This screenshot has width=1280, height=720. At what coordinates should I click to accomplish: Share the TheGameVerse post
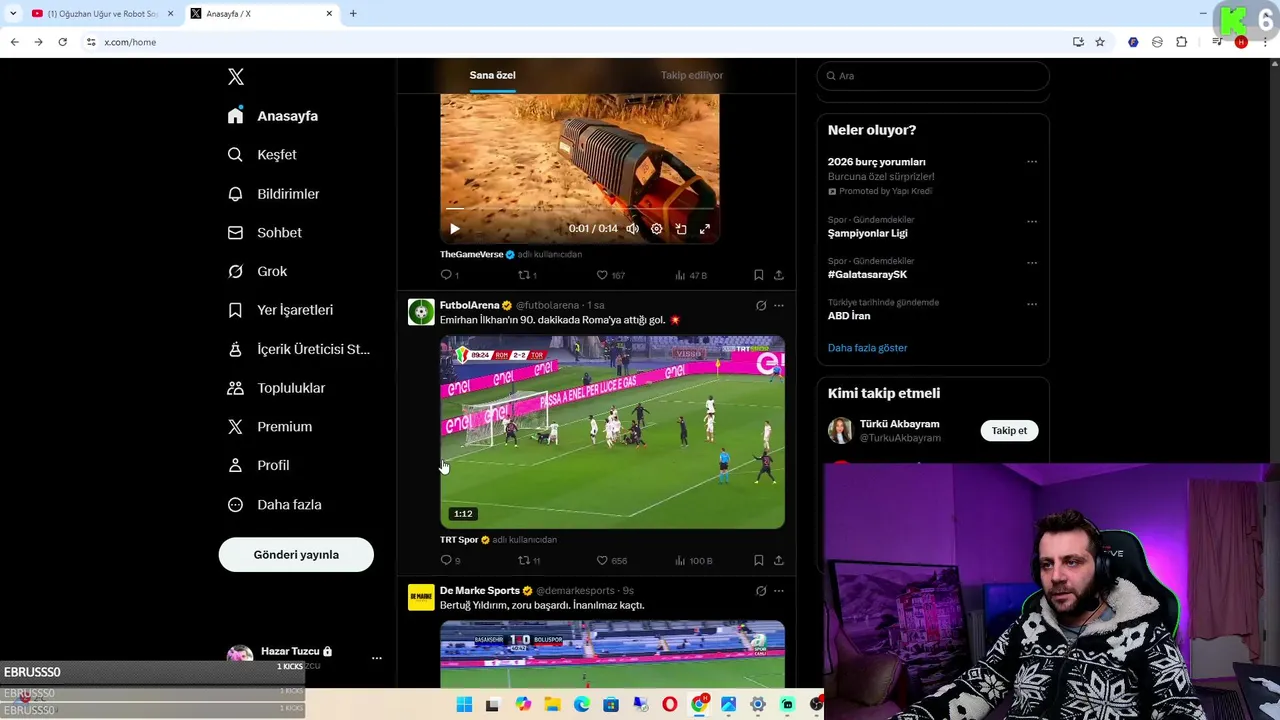click(x=779, y=275)
